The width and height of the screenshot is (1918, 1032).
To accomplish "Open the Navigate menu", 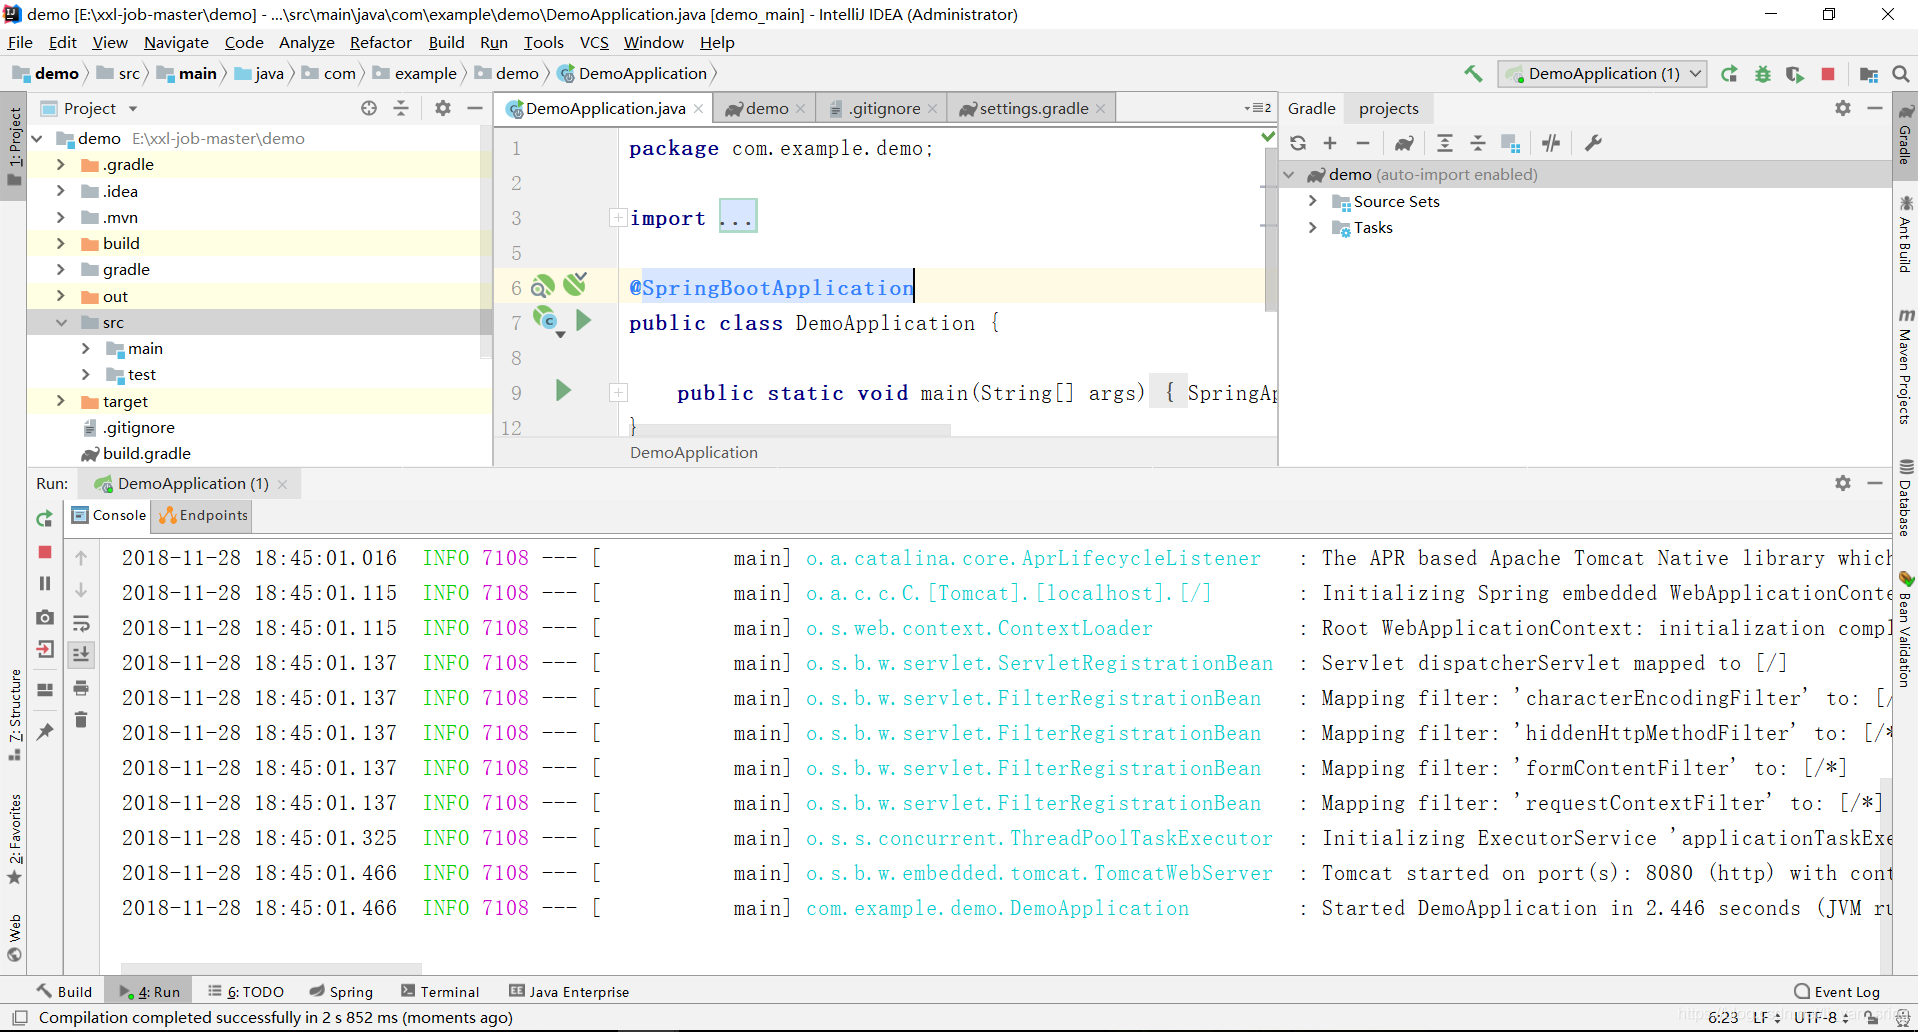I will pos(176,42).
